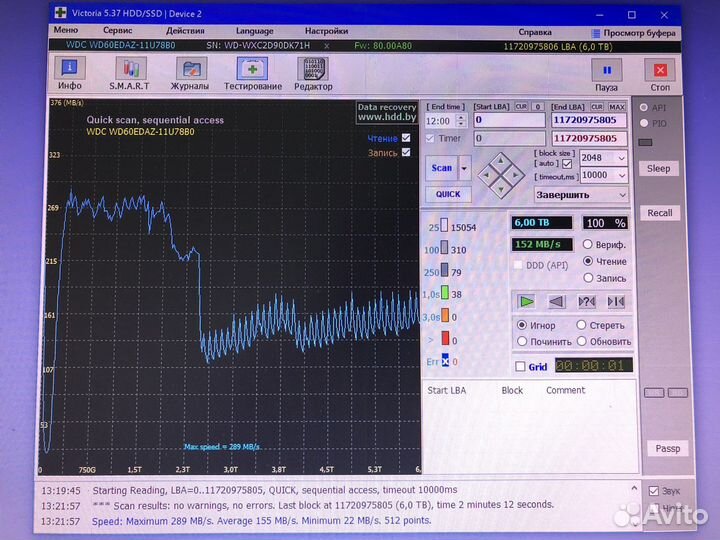Click the Start LBA input field
Viewport: 720px width, 540px height.
(507, 120)
